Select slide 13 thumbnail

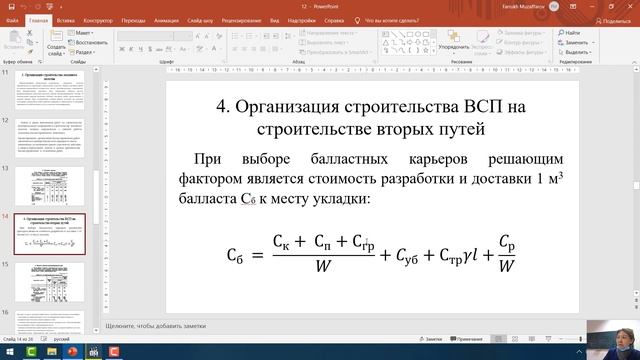coord(49,186)
